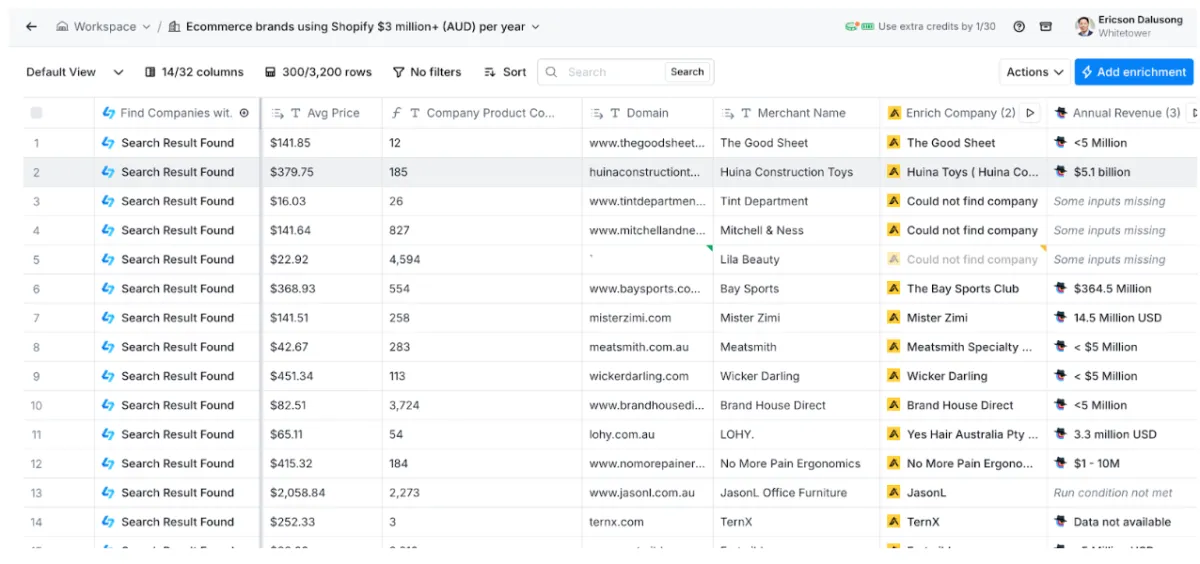This screenshot has height=564, width=1200.
Task: Open the No filters menu
Action: point(427,72)
